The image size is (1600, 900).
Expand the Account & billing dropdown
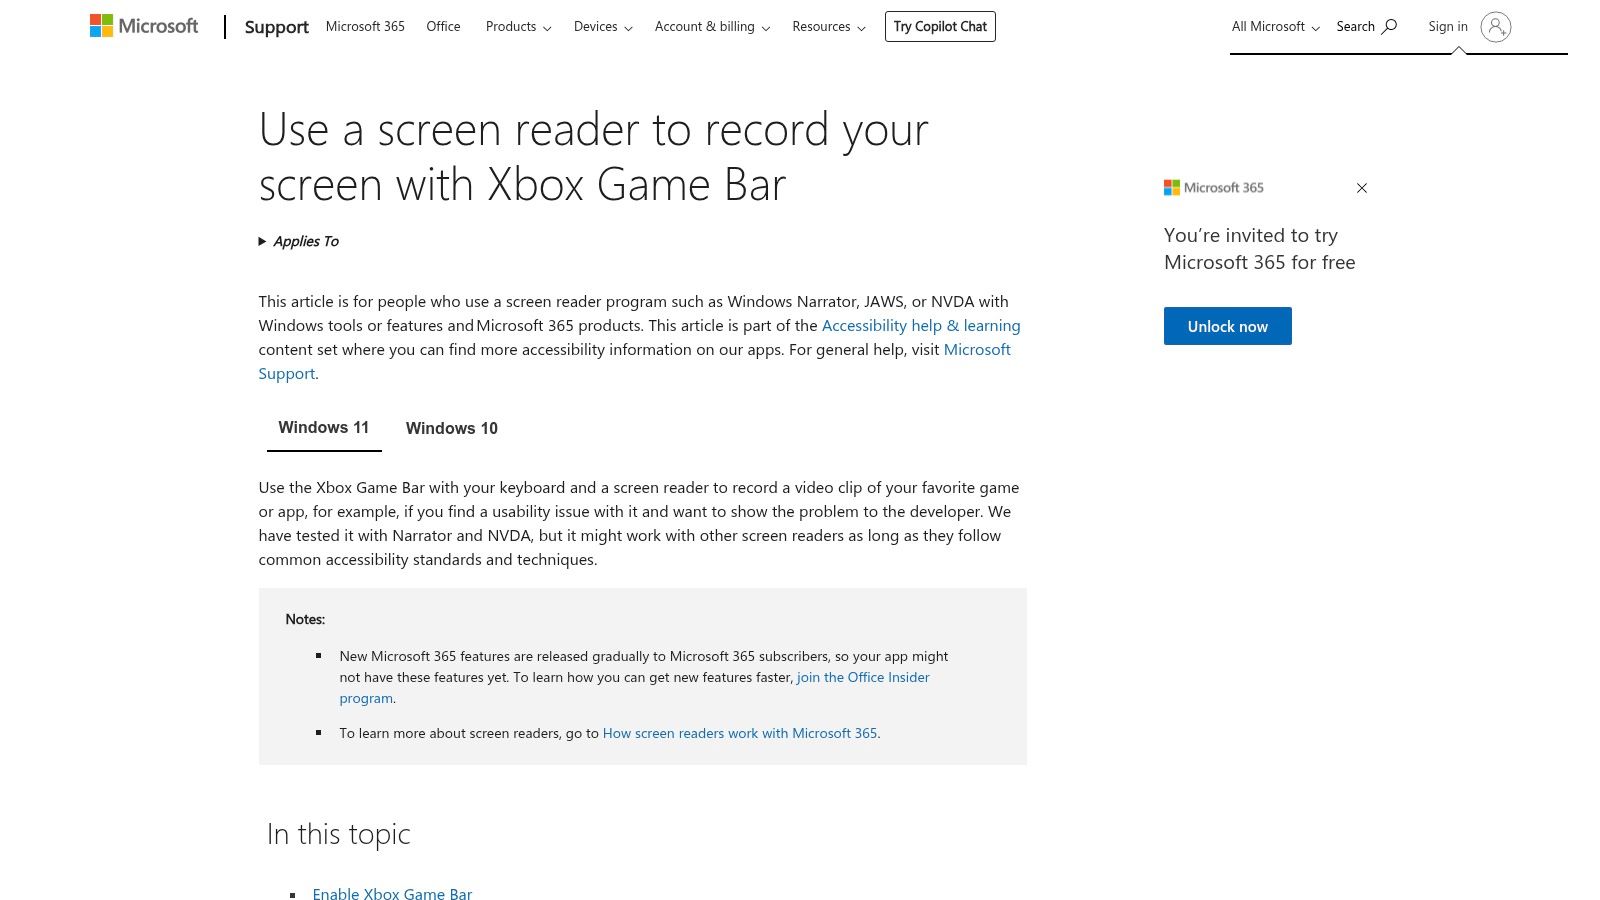tap(711, 27)
